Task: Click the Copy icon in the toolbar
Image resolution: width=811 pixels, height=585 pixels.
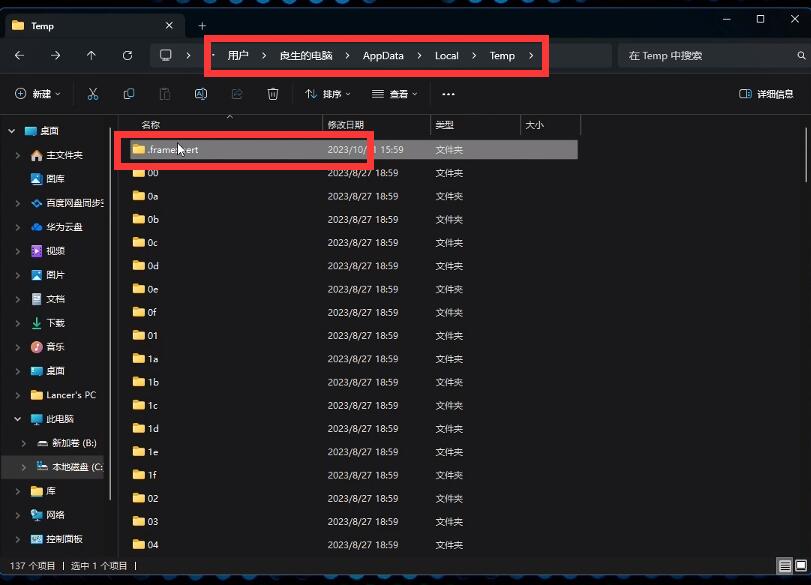Action: (129, 94)
